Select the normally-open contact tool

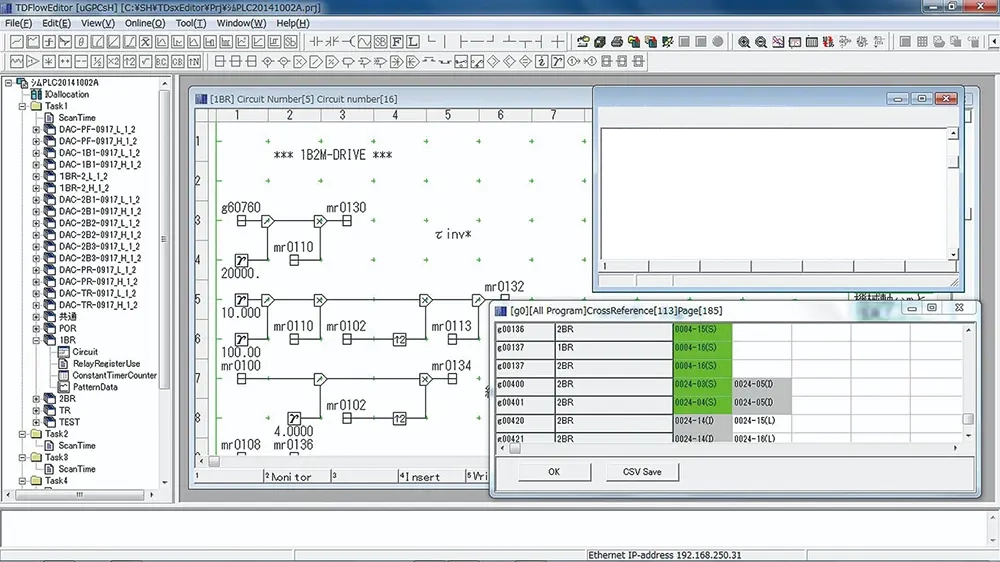[x=316, y=42]
